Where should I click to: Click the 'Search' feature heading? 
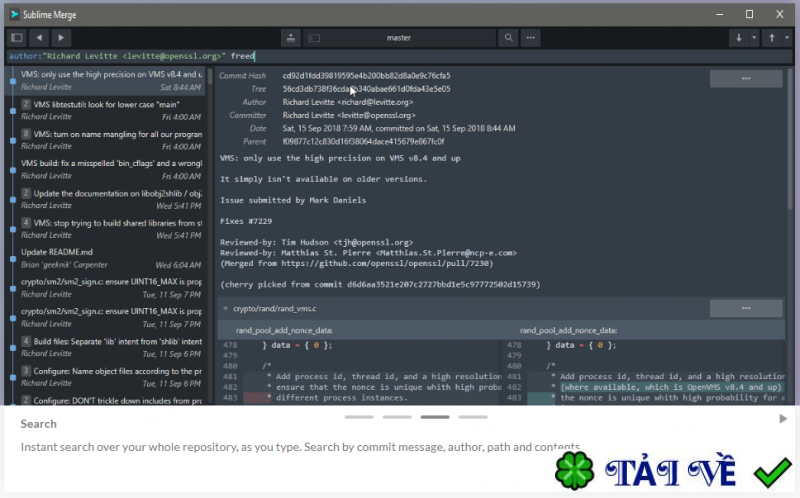tap(38, 424)
